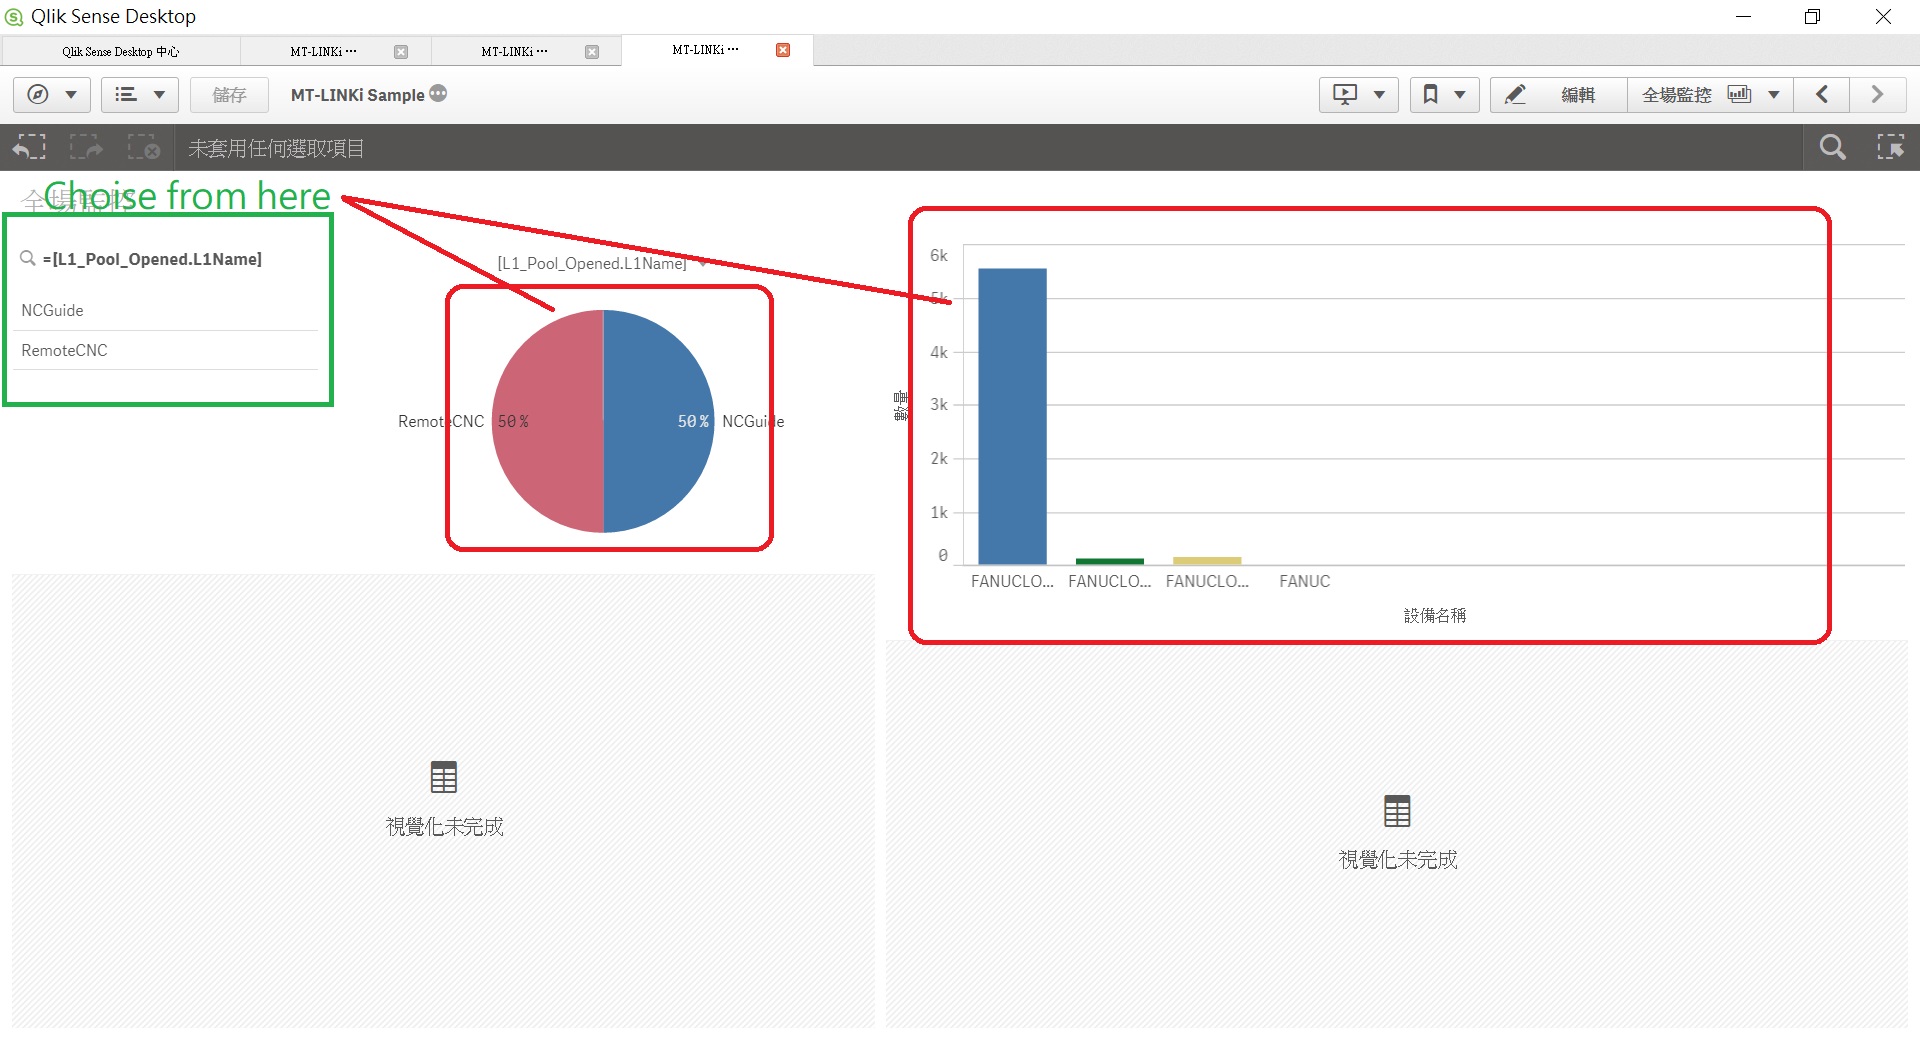Expand the bookmarks dropdown arrow

(1460, 95)
